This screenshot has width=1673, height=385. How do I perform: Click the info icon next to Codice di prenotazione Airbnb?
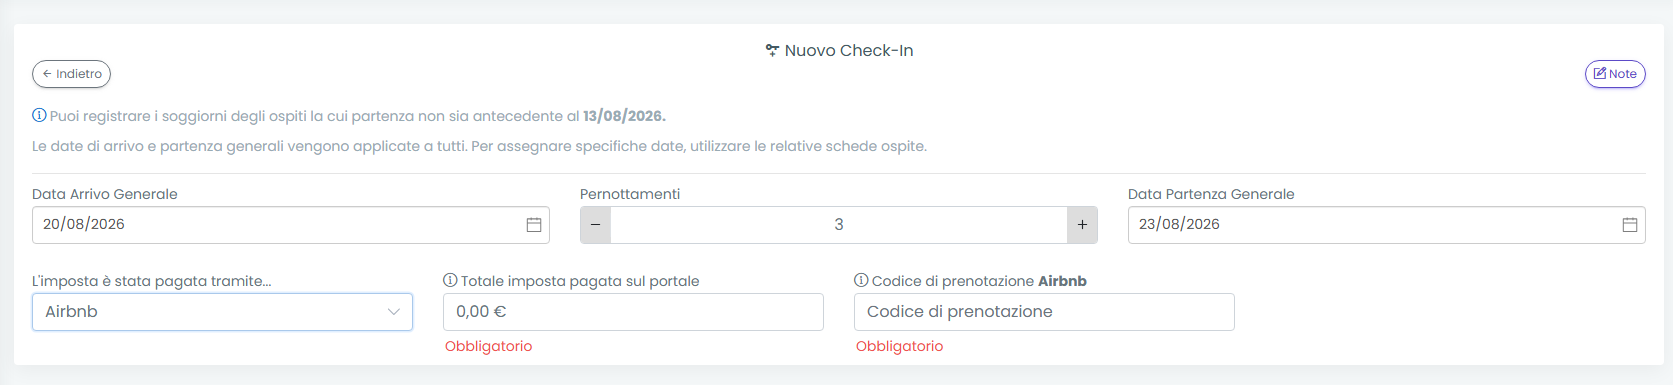pyautogui.click(x=861, y=281)
